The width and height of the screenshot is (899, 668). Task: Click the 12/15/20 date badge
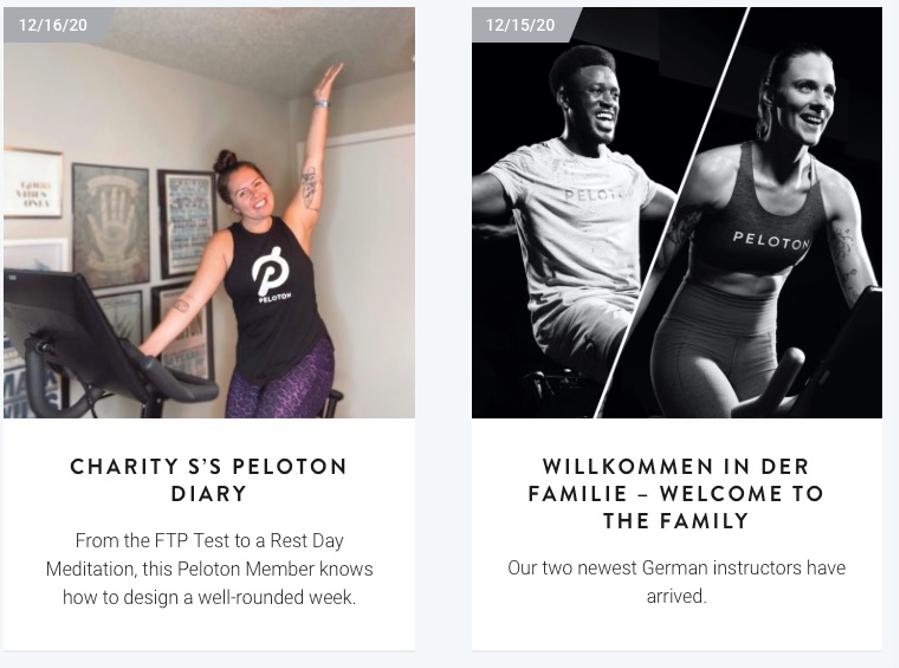520,25
